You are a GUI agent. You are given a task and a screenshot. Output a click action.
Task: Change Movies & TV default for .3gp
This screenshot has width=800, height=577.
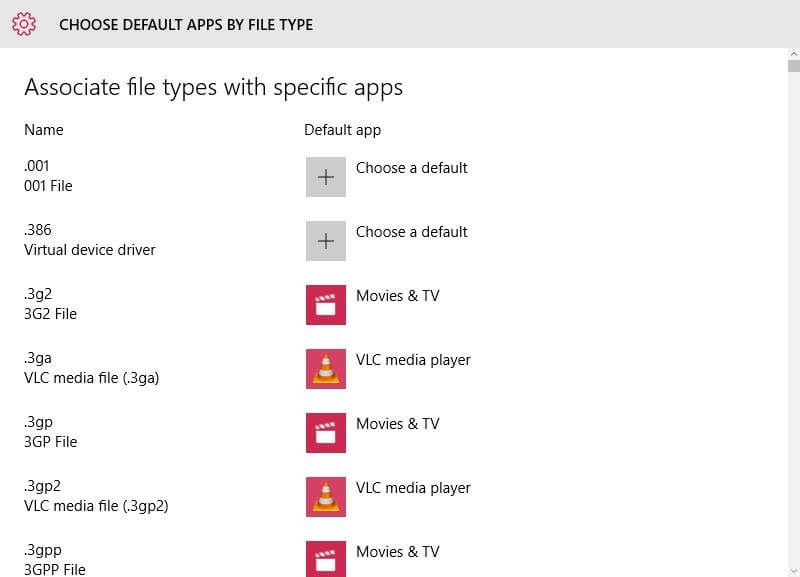[397, 424]
